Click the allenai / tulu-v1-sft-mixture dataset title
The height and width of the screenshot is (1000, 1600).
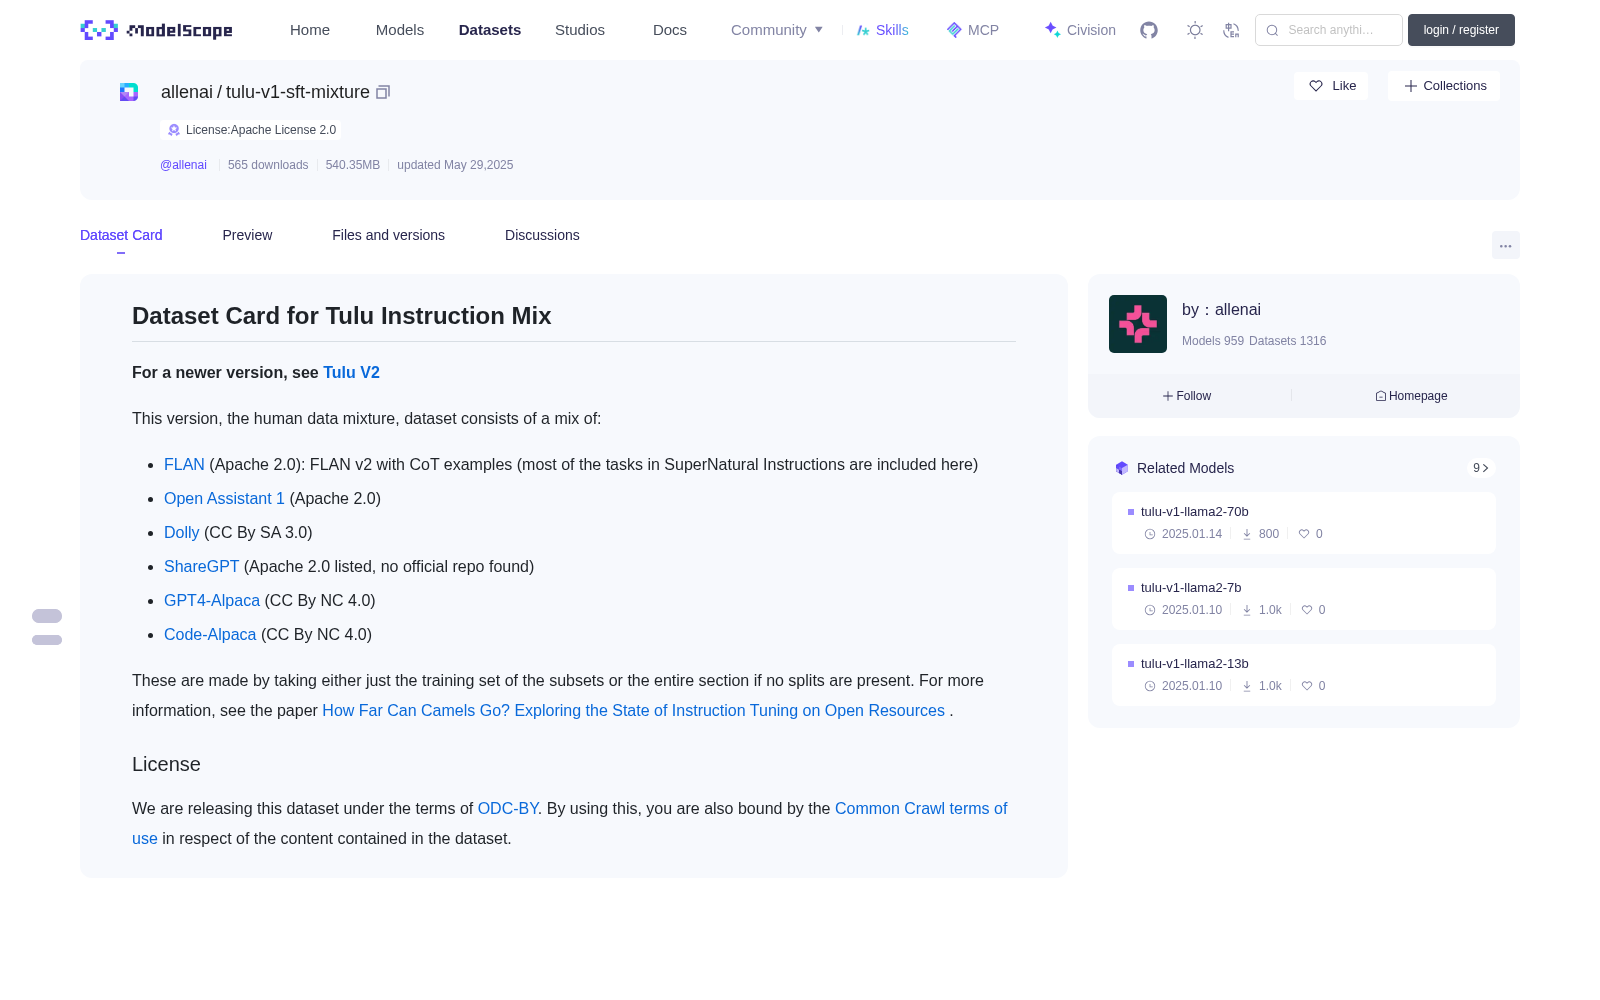click(265, 92)
